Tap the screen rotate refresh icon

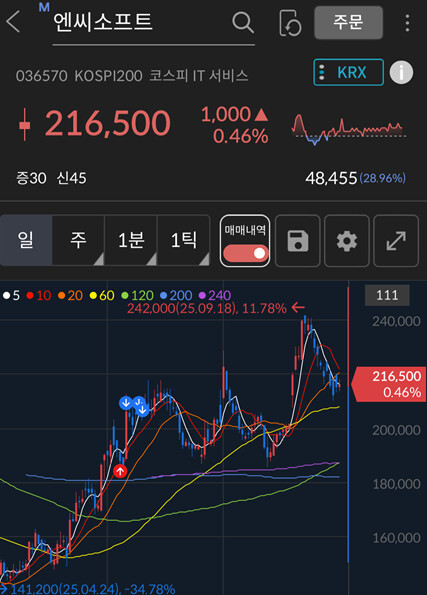290,23
